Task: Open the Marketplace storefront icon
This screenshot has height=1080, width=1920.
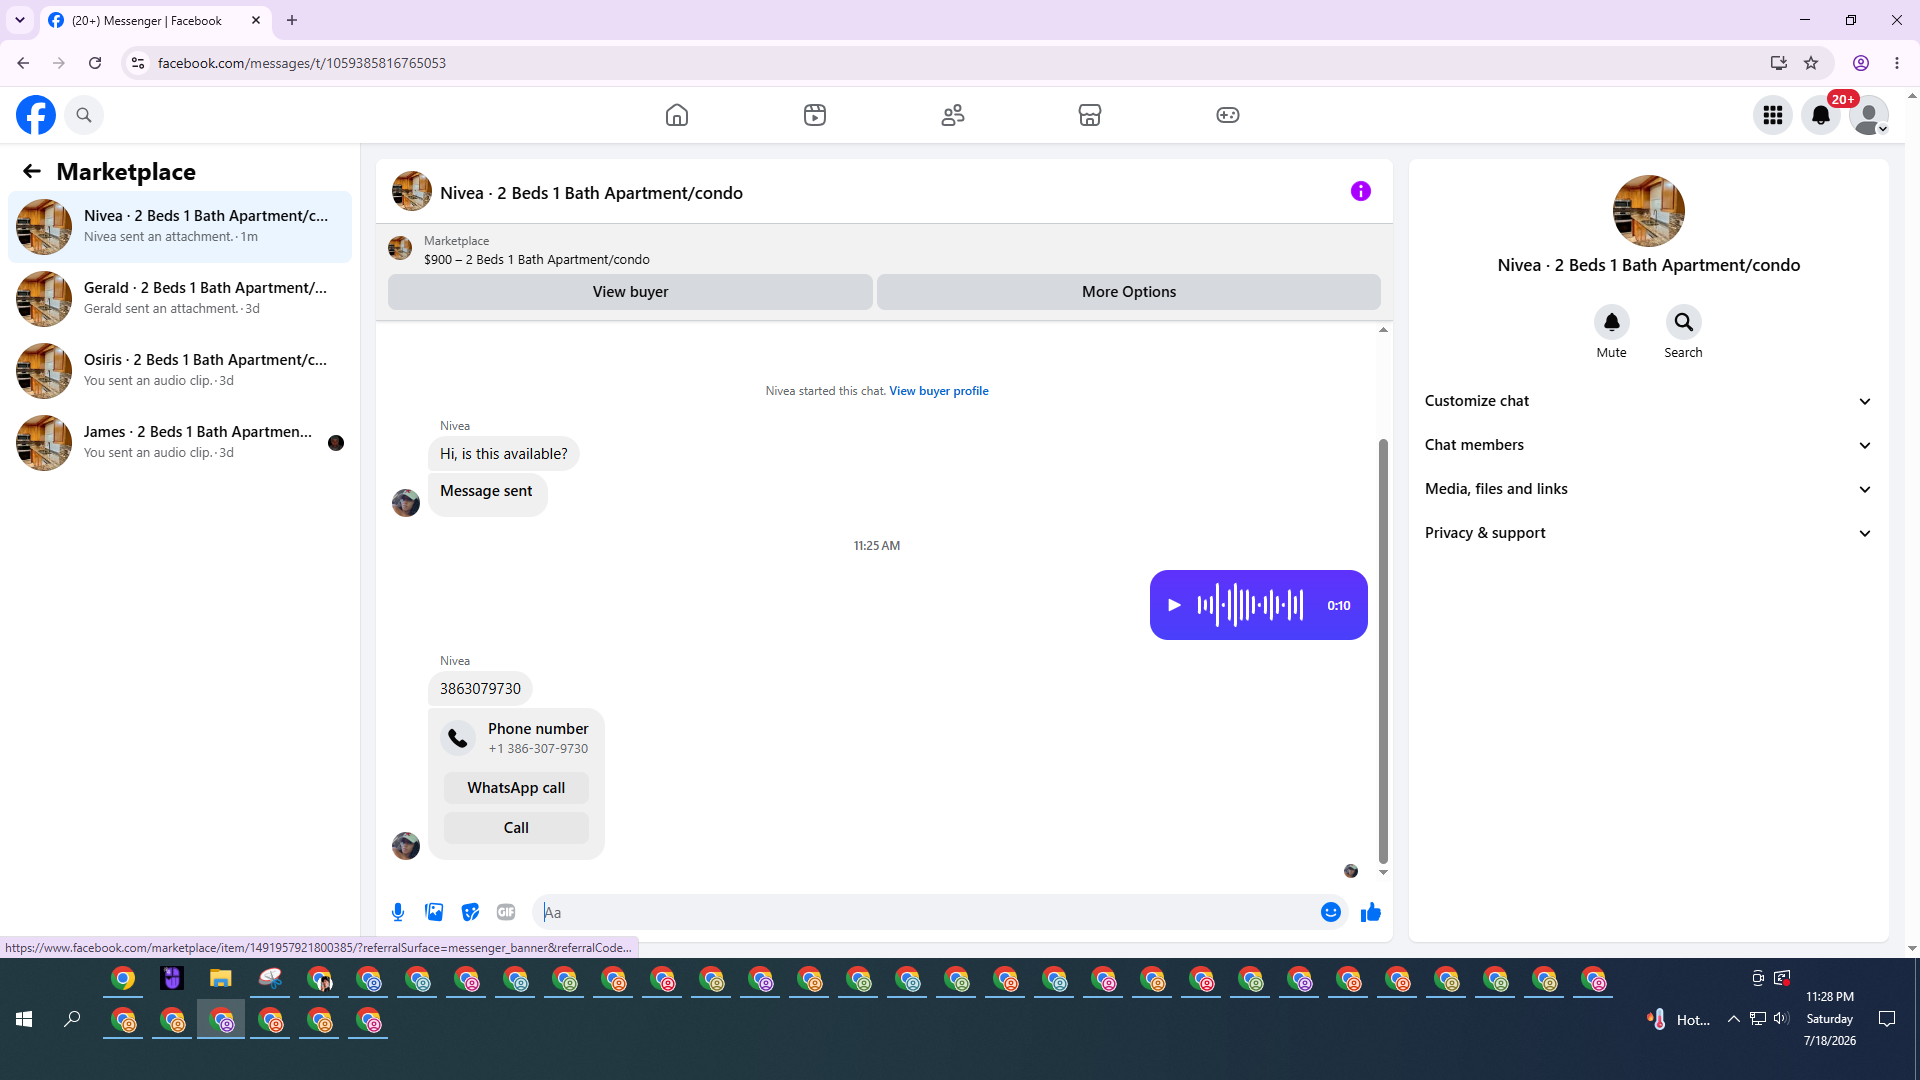Action: pyautogui.click(x=1090, y=115)
